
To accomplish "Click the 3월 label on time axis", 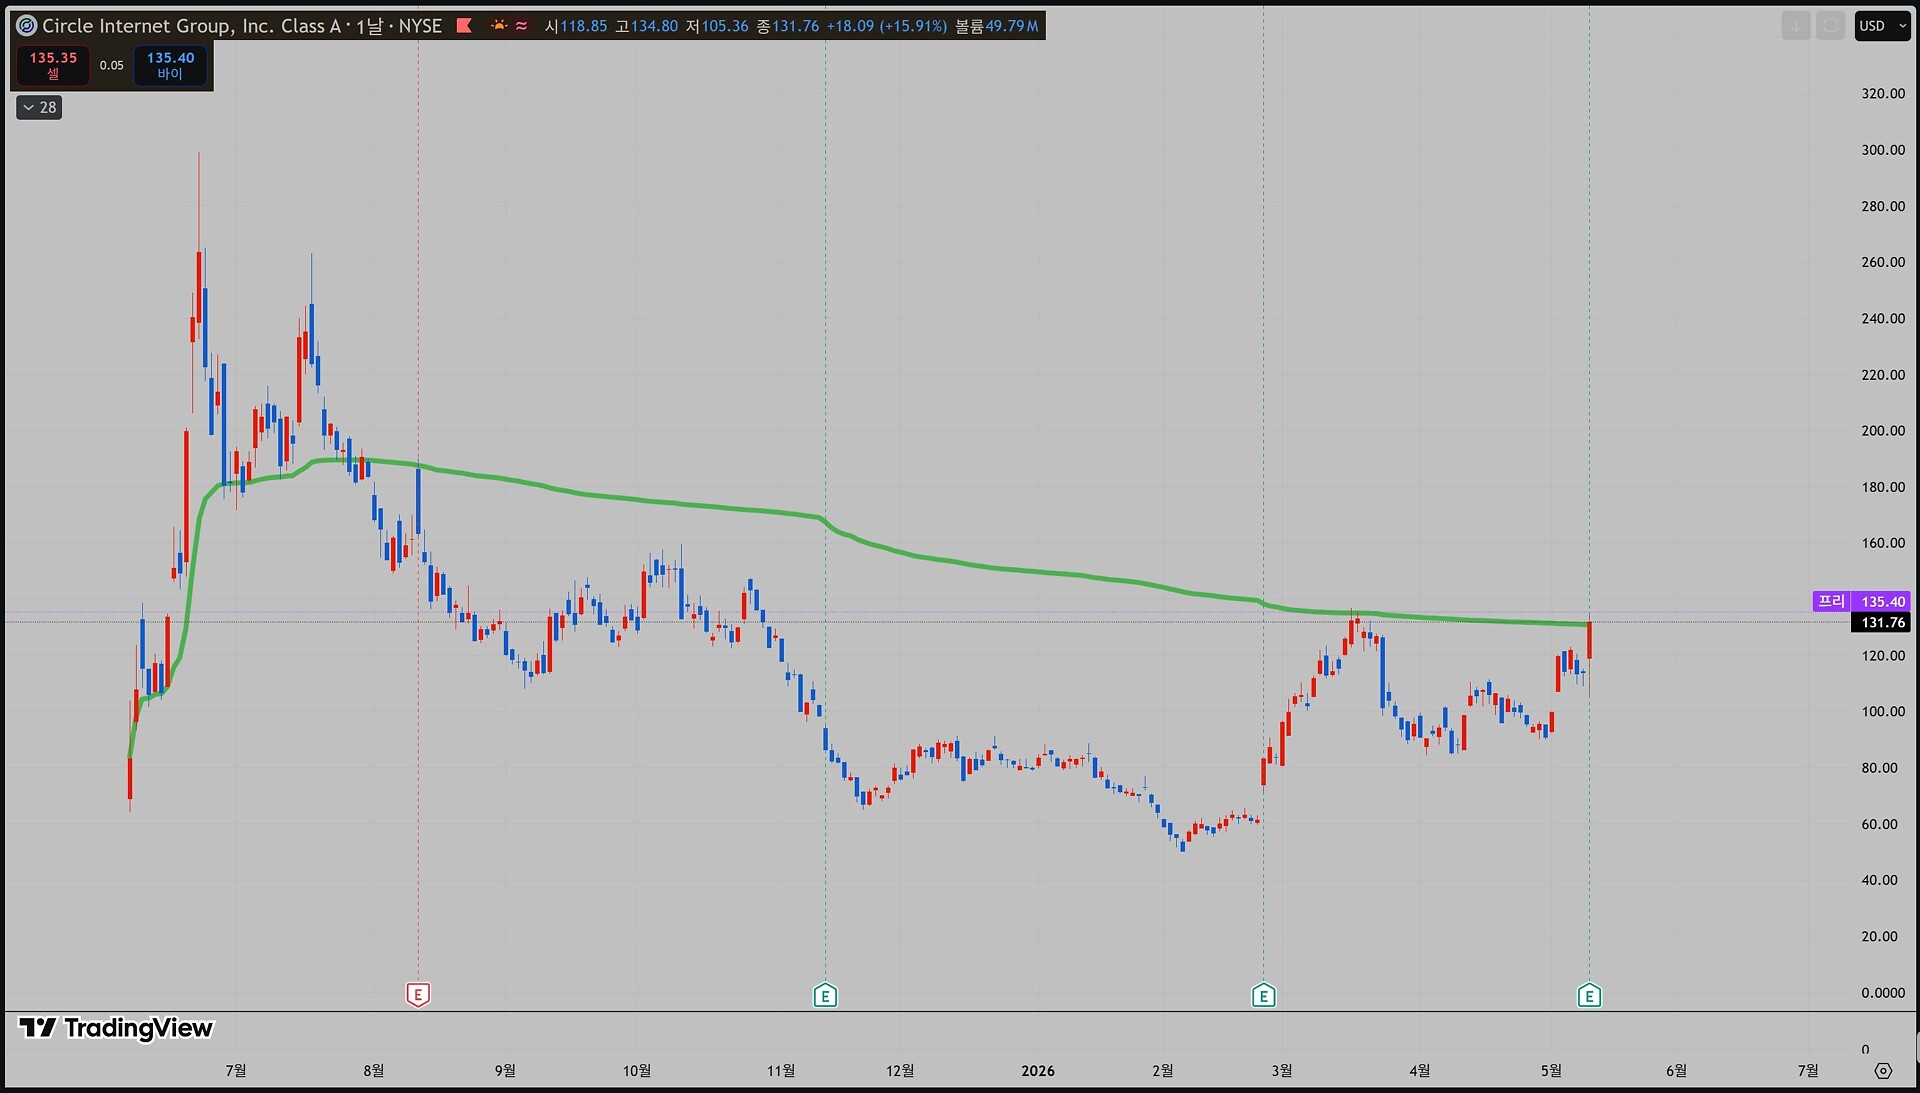I will pyautogui.click(x=1282, y=1071).
